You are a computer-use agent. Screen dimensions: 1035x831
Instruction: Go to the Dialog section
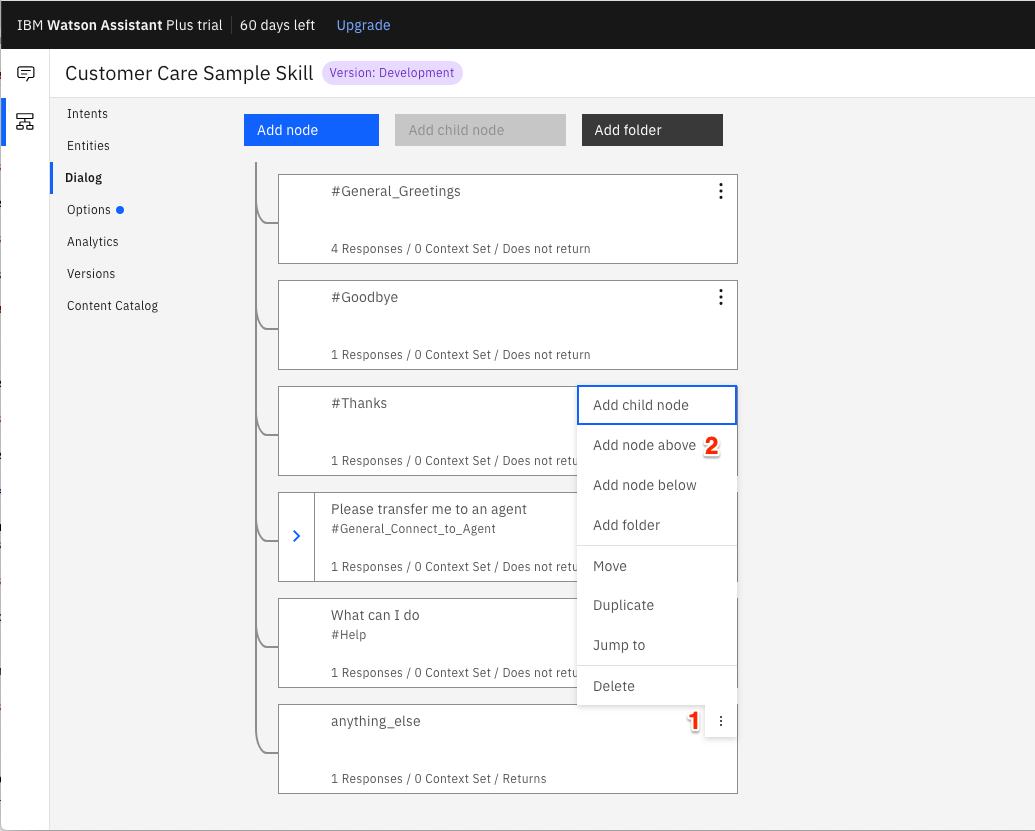coord(84,178)
